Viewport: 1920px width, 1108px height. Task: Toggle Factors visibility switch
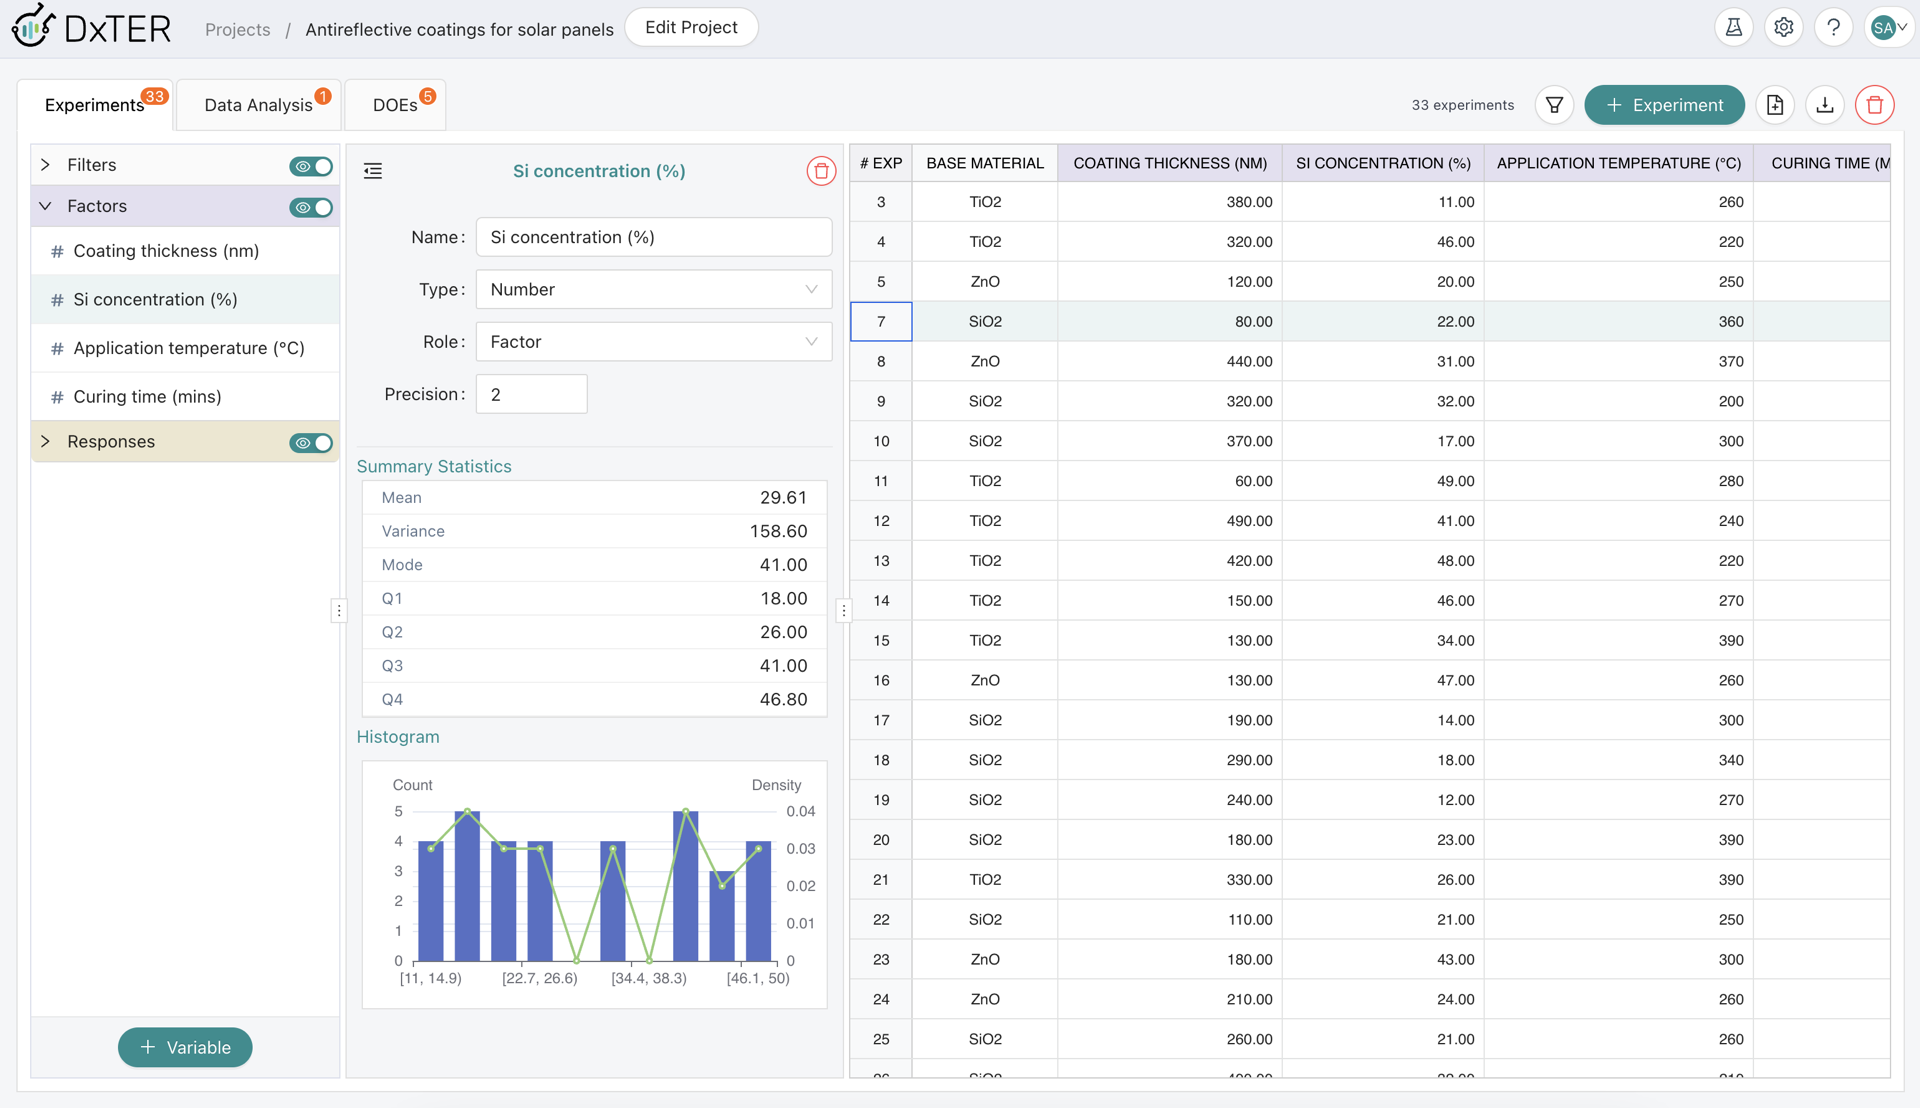pyautogui.click(x=311, y=207)
